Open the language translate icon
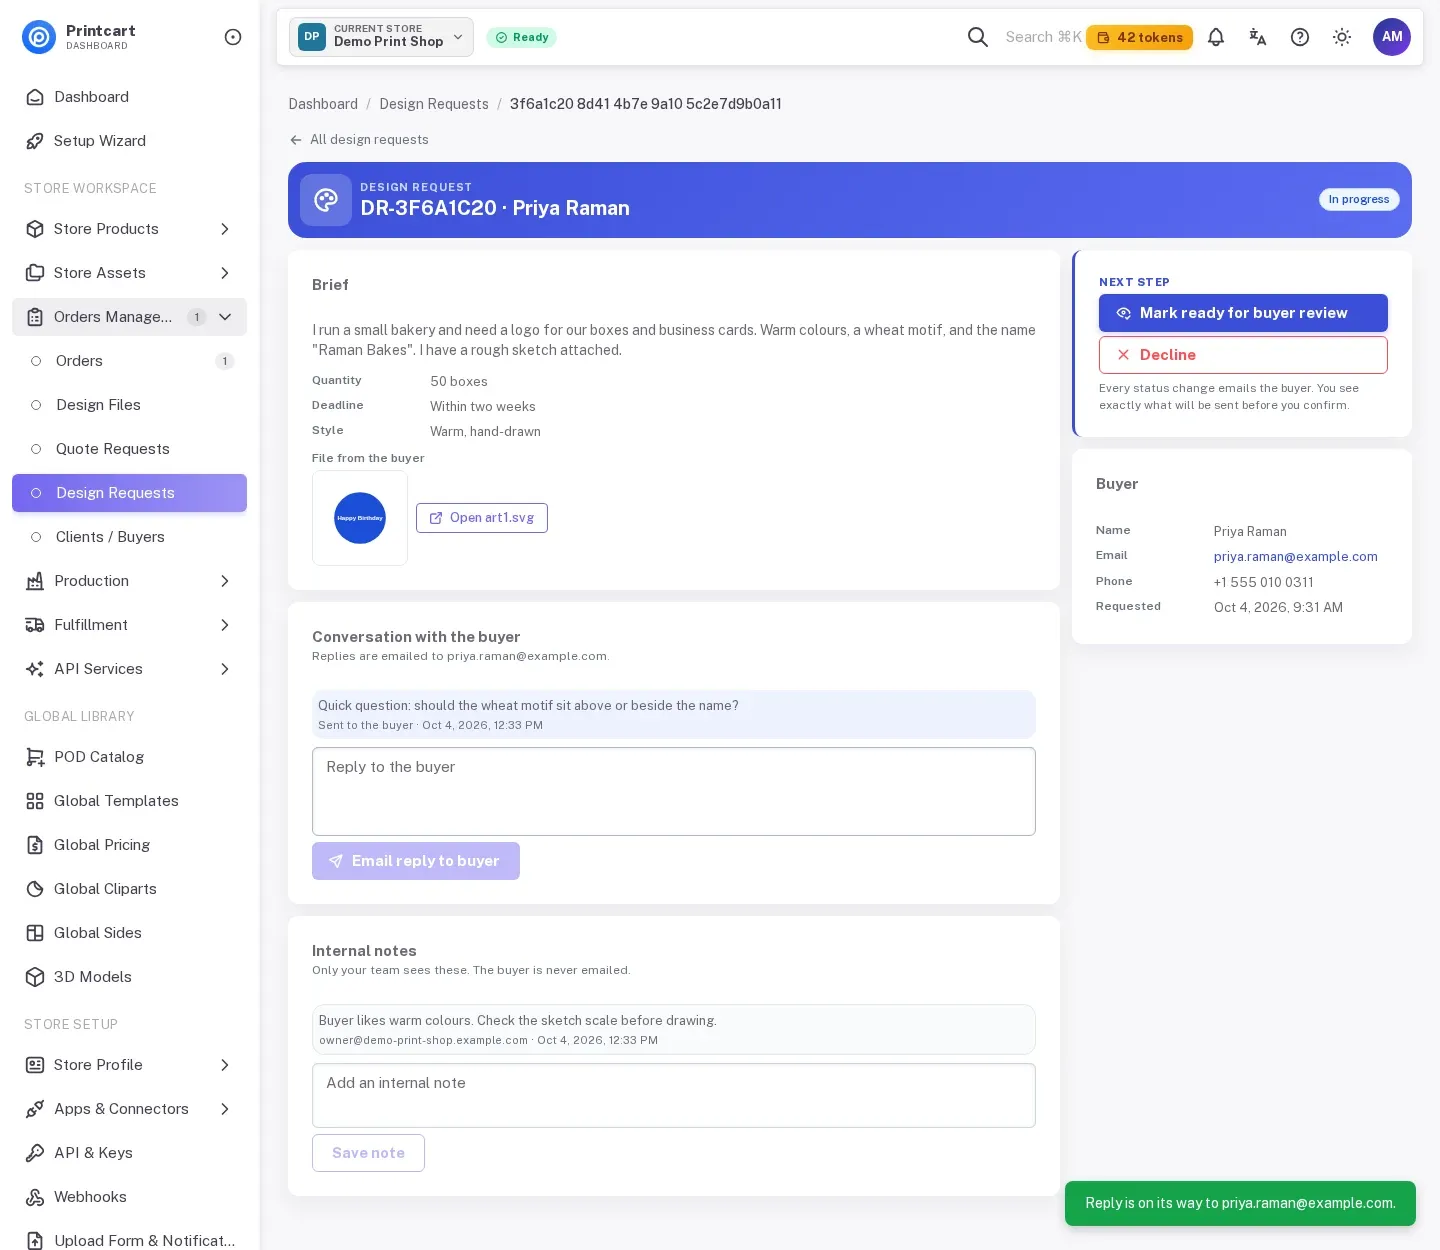Screen dimensions: 1440x1250 click(x=1258, y=37)
